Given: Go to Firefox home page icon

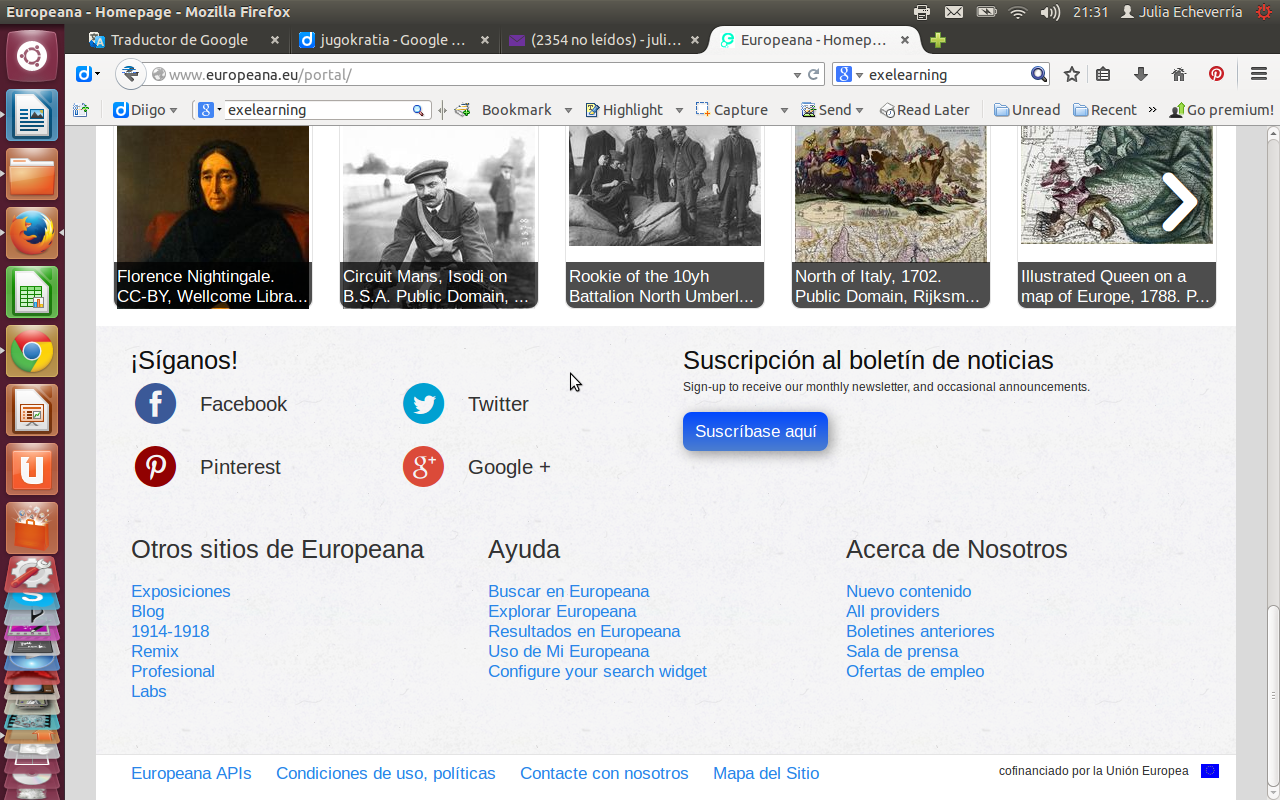Looking at the screenshot, I should coord(1178,74).
